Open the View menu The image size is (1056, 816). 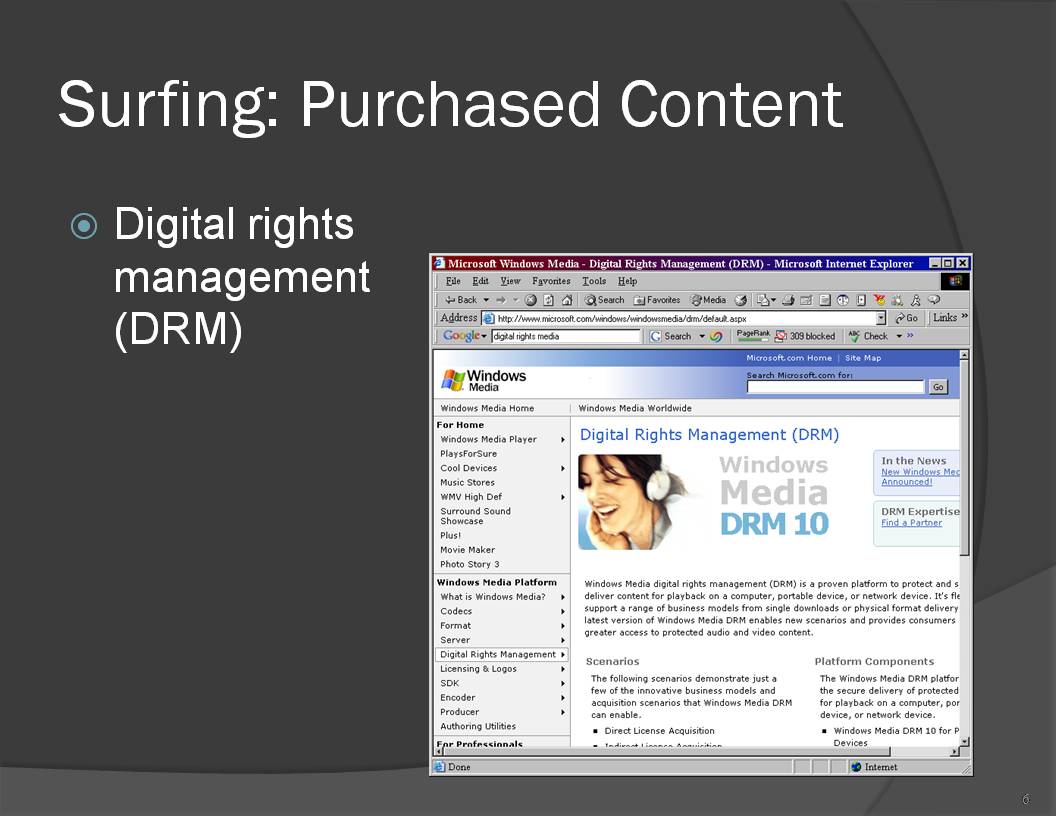click(510, 281)
